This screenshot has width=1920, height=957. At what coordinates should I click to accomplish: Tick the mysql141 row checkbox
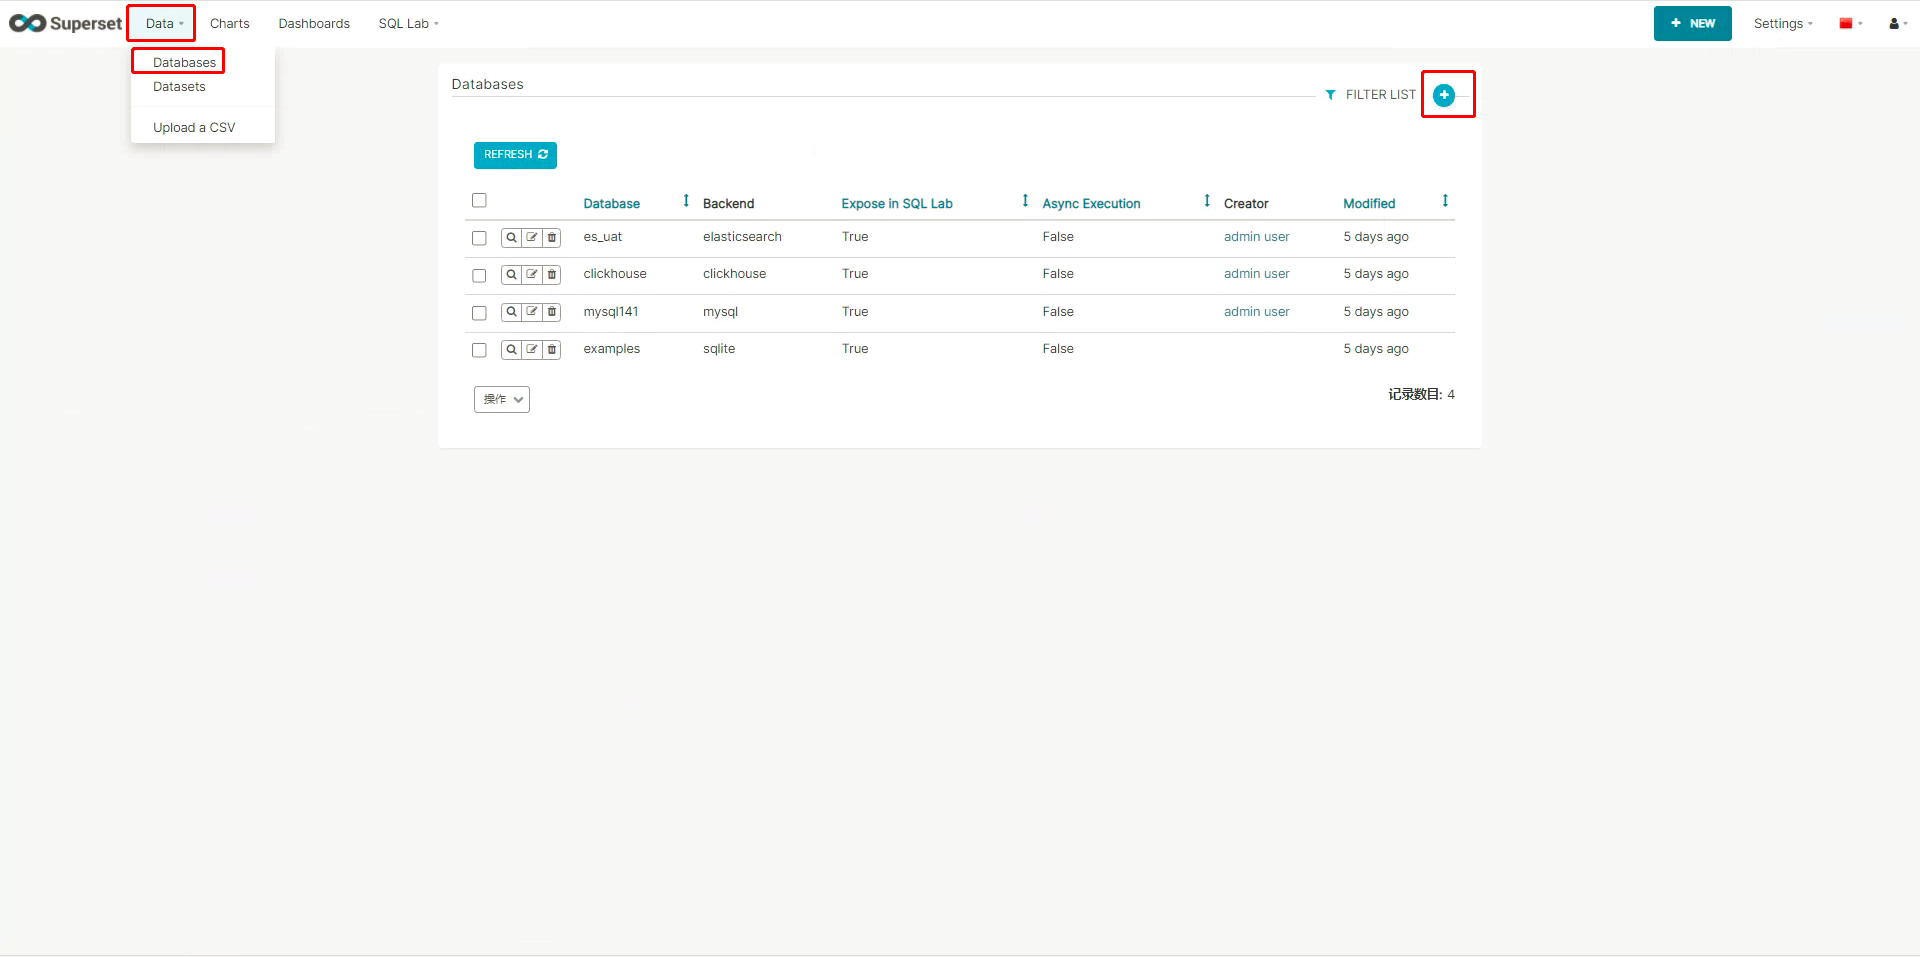point(479,313)
